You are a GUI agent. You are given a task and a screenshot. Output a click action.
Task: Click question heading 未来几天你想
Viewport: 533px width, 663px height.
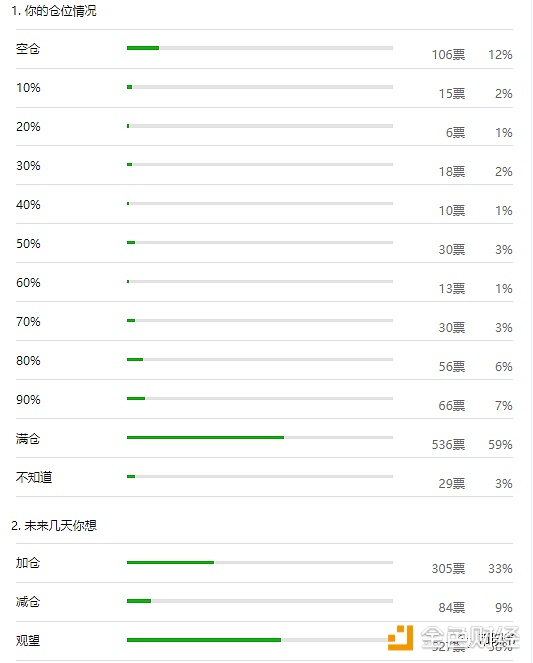[x=54, y=526]
